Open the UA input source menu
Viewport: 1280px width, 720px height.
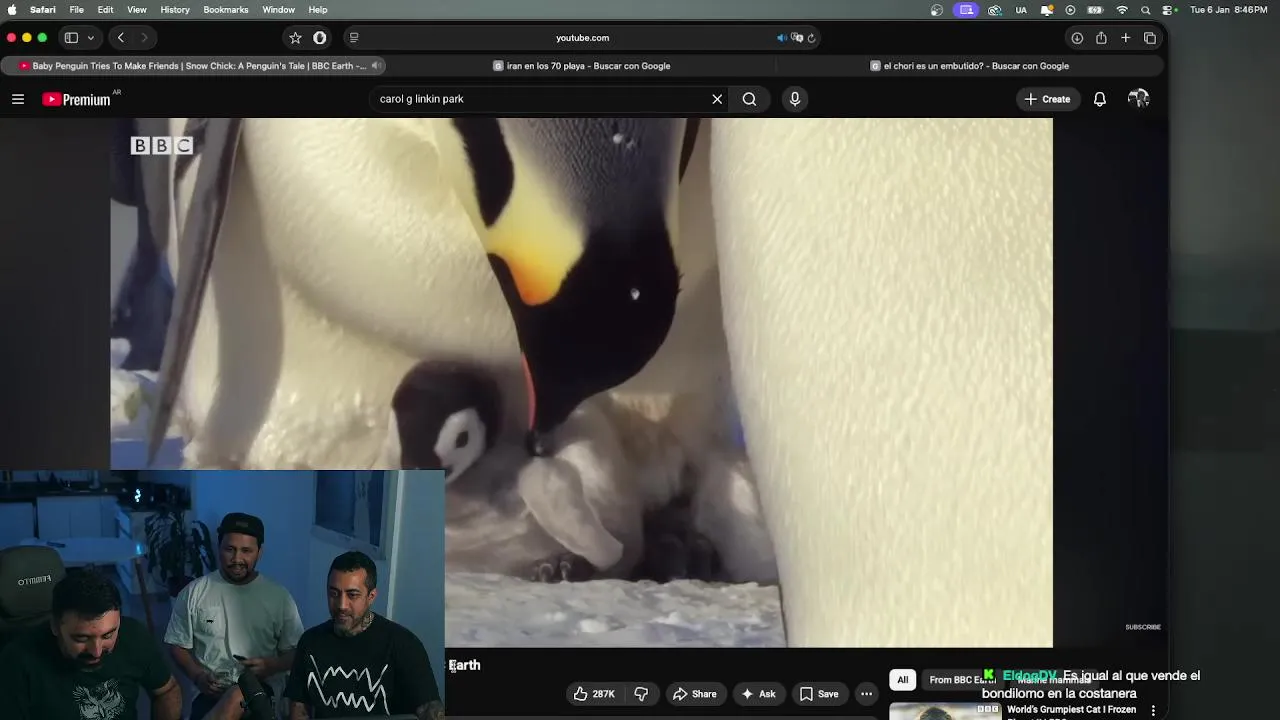pyautogui.click(x=1021, y=10)
